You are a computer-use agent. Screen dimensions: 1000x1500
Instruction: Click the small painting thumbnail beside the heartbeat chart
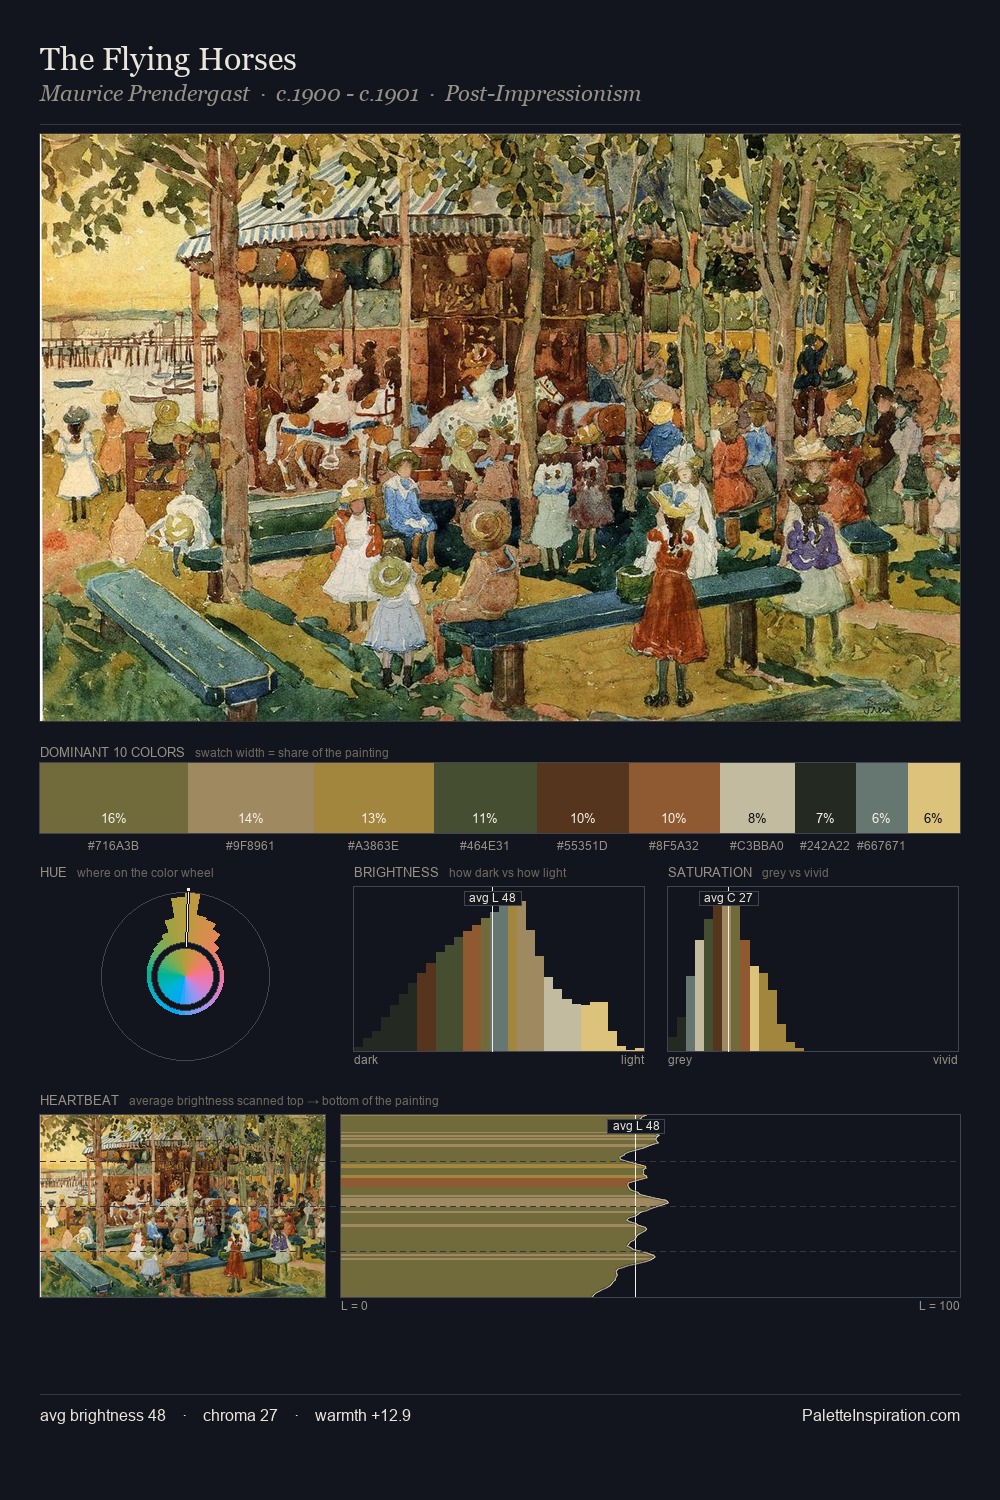click(x=183, y=1206)
